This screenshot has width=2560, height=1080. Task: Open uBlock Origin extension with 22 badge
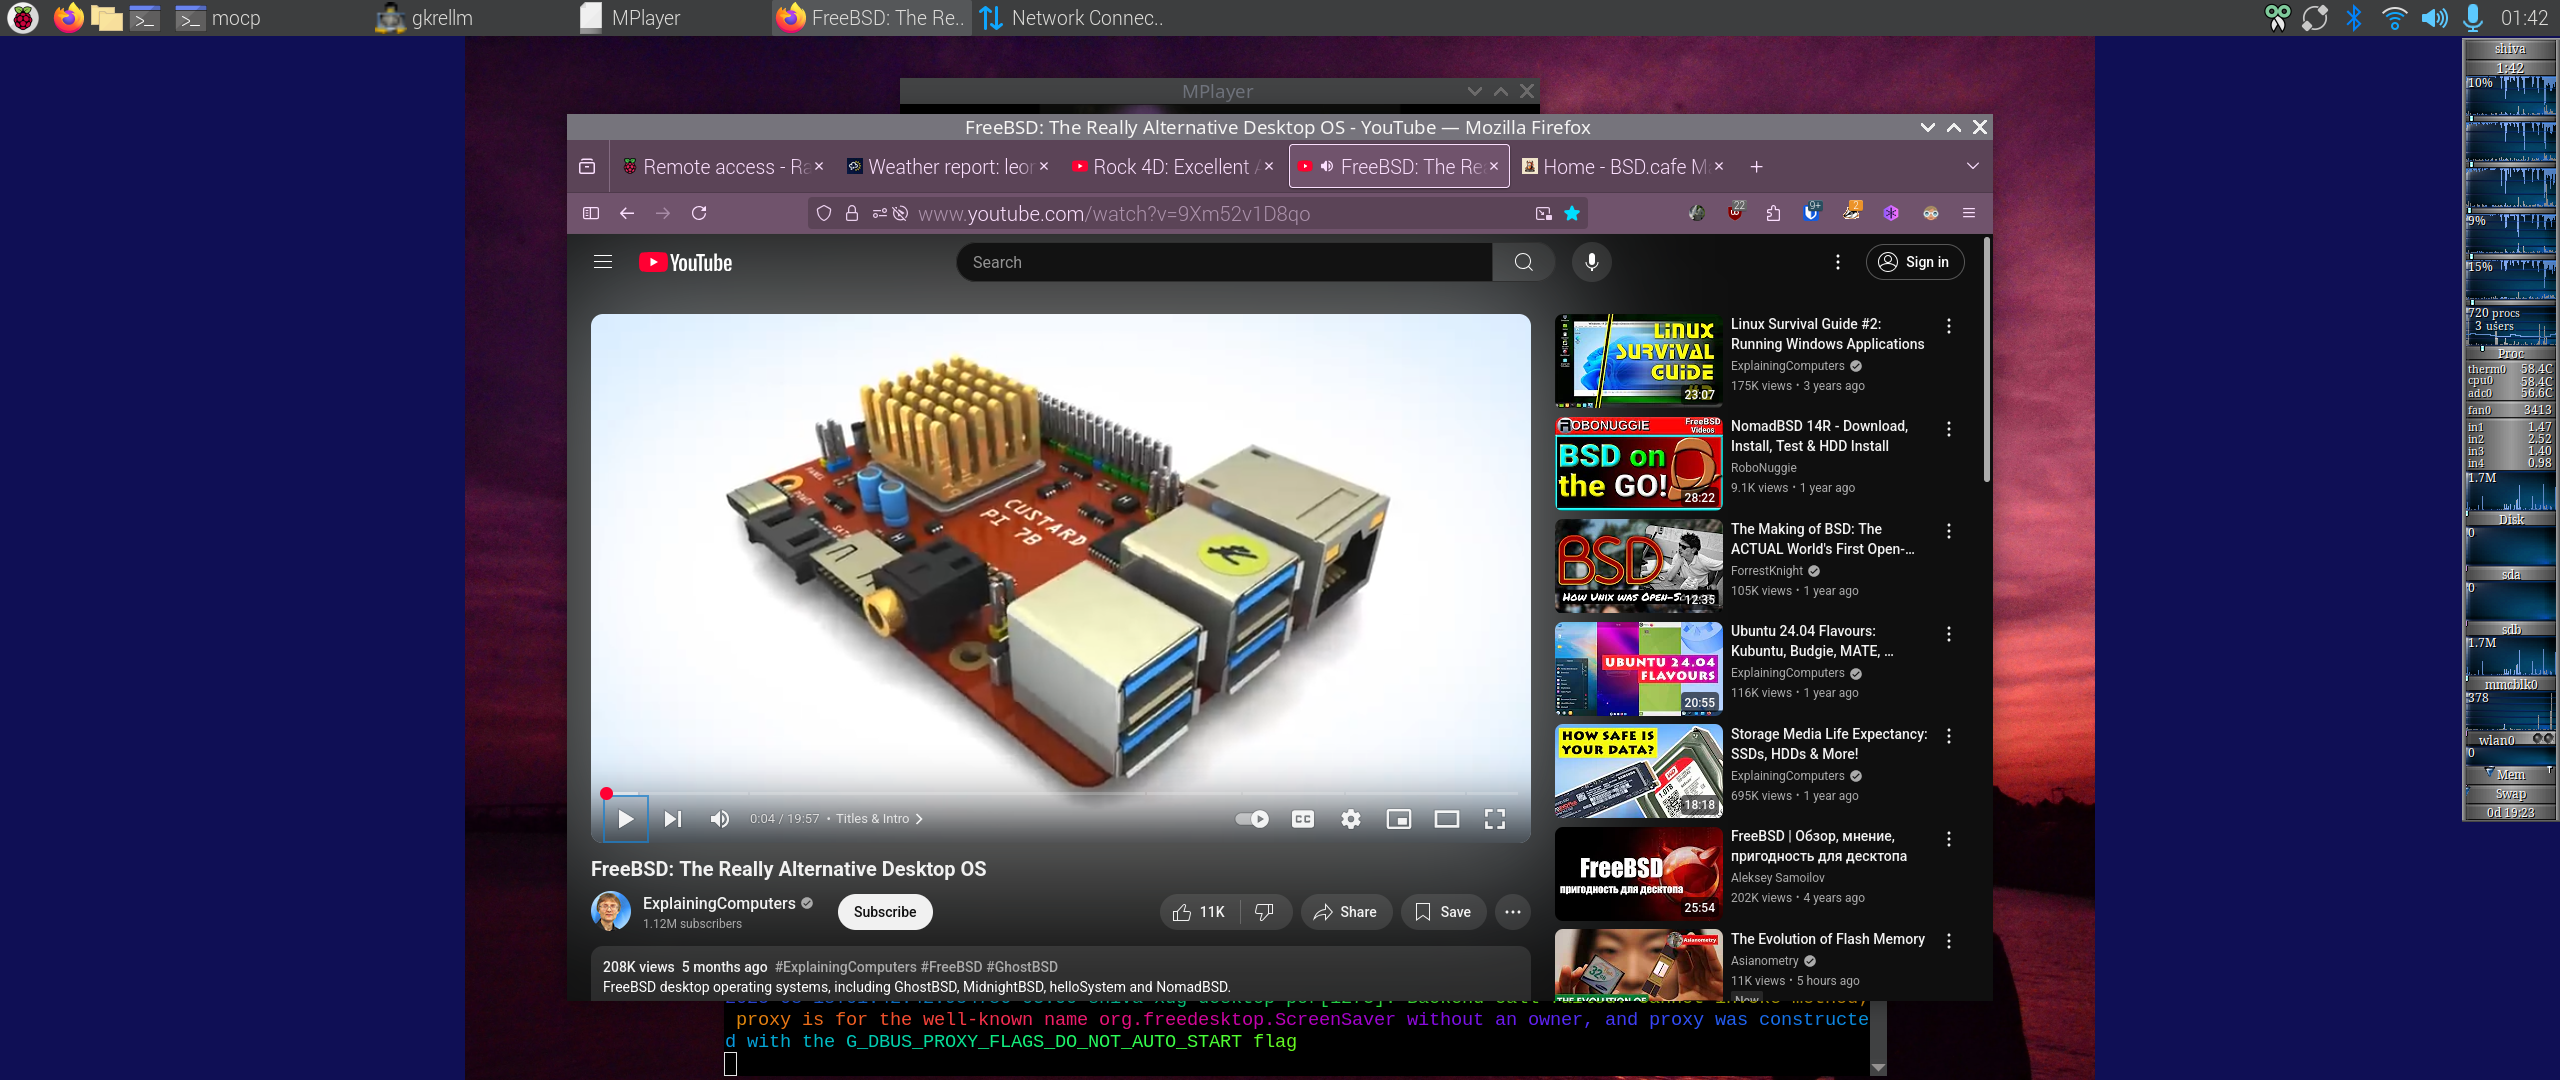tap(1736, 212)
